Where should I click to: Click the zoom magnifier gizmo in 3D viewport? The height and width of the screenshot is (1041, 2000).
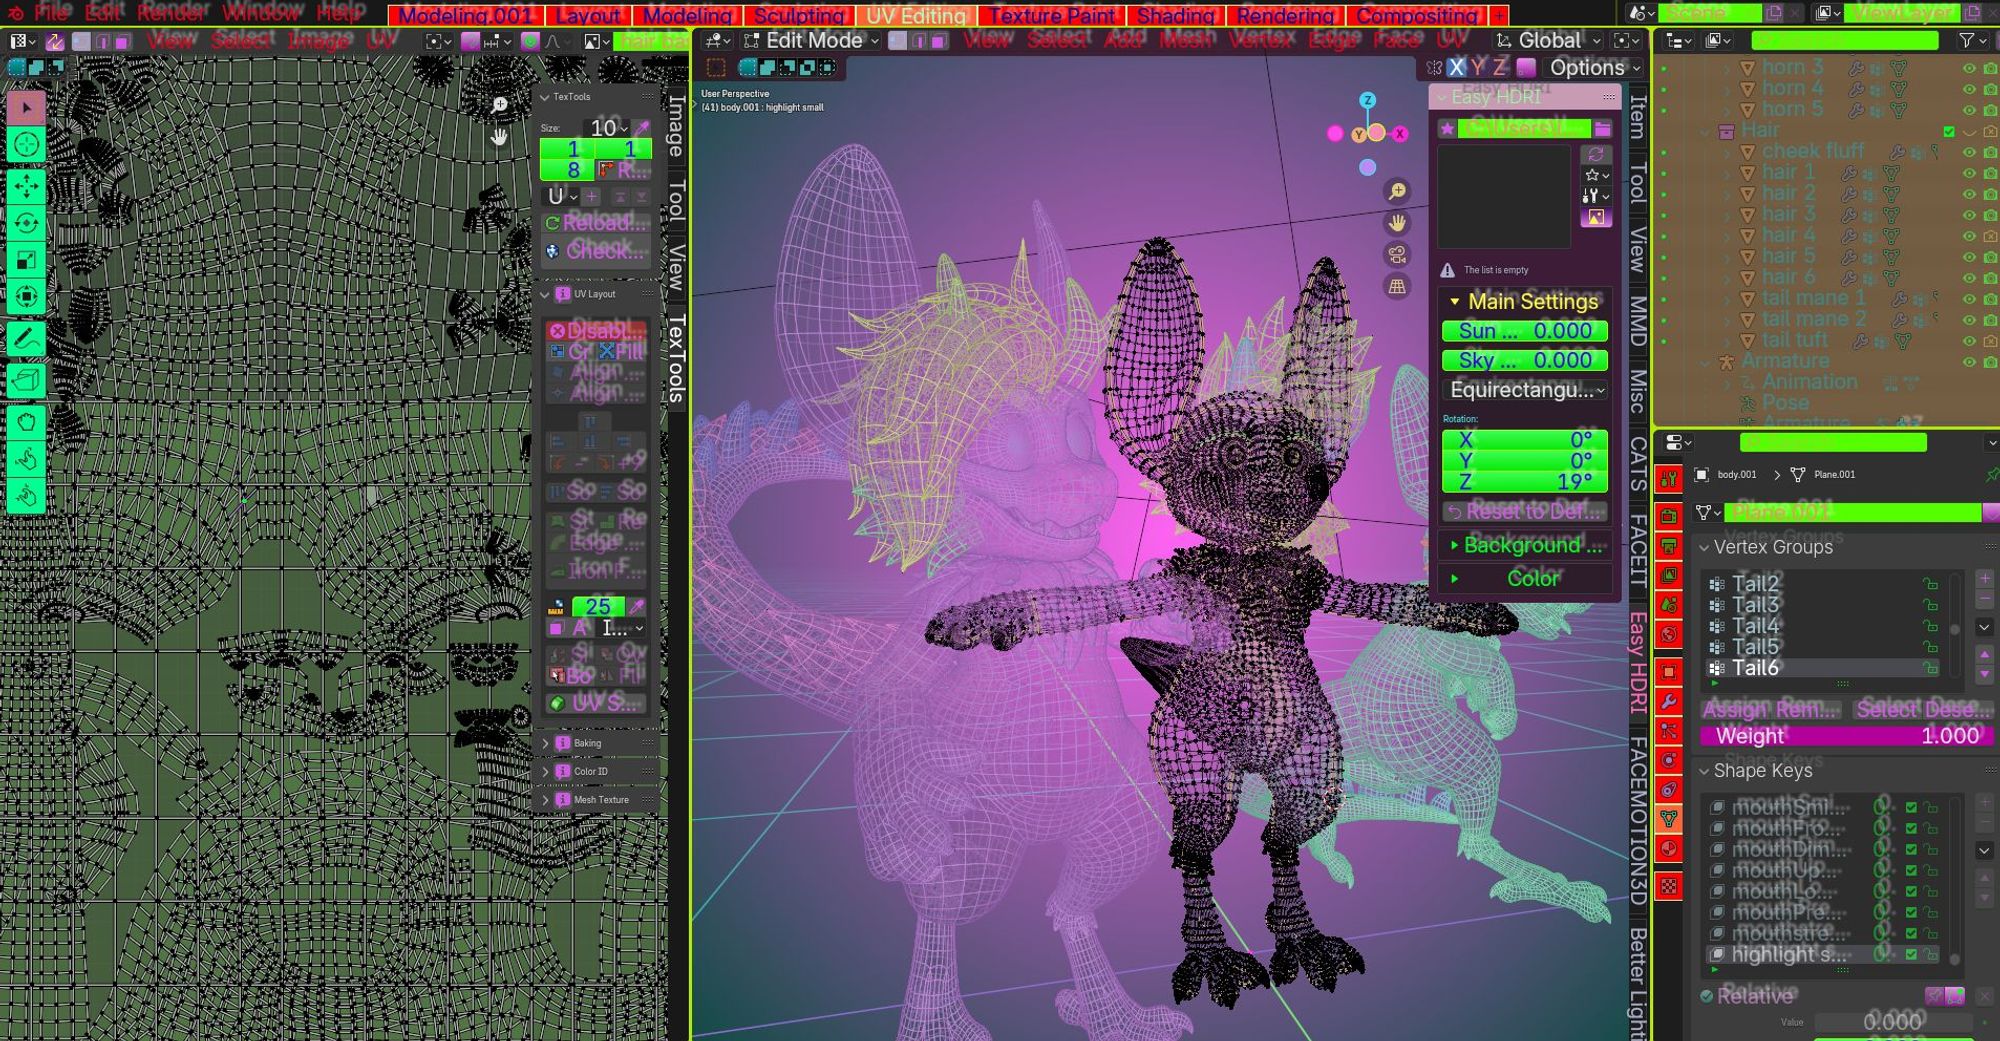pyautogui.click(x=1397, y=191)
